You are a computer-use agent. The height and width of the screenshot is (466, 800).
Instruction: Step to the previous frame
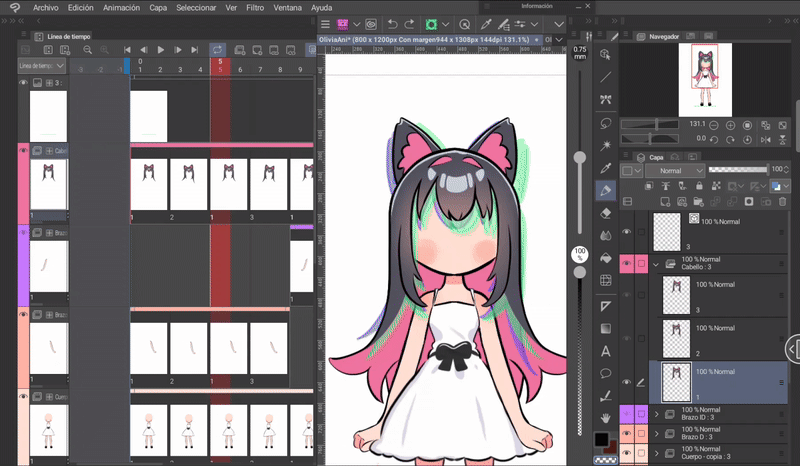tap(144, 50)
